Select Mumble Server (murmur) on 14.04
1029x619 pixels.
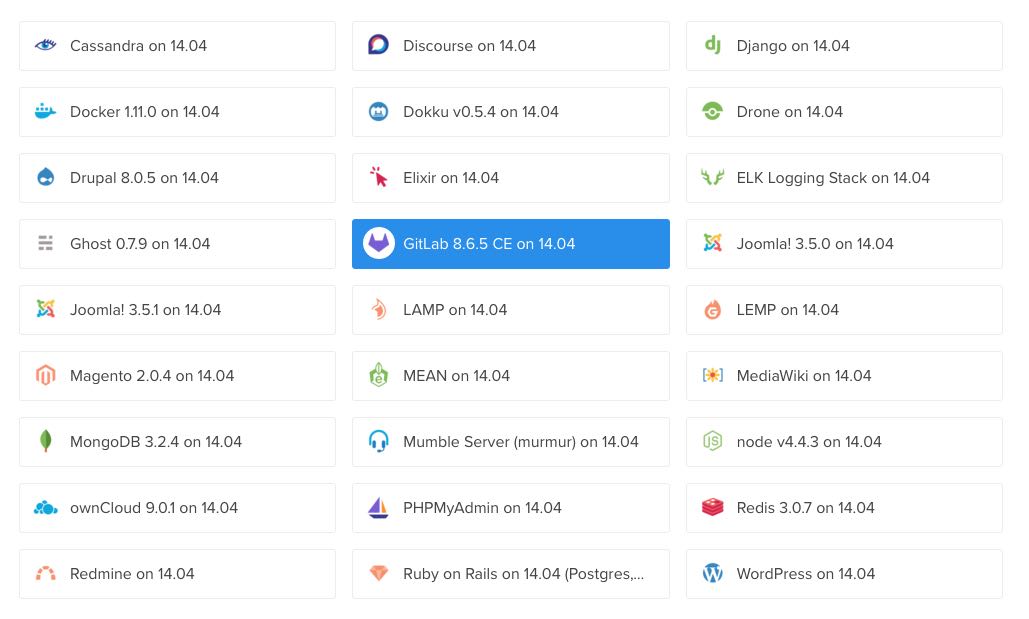pyautogui.click(x=511, y=442)
